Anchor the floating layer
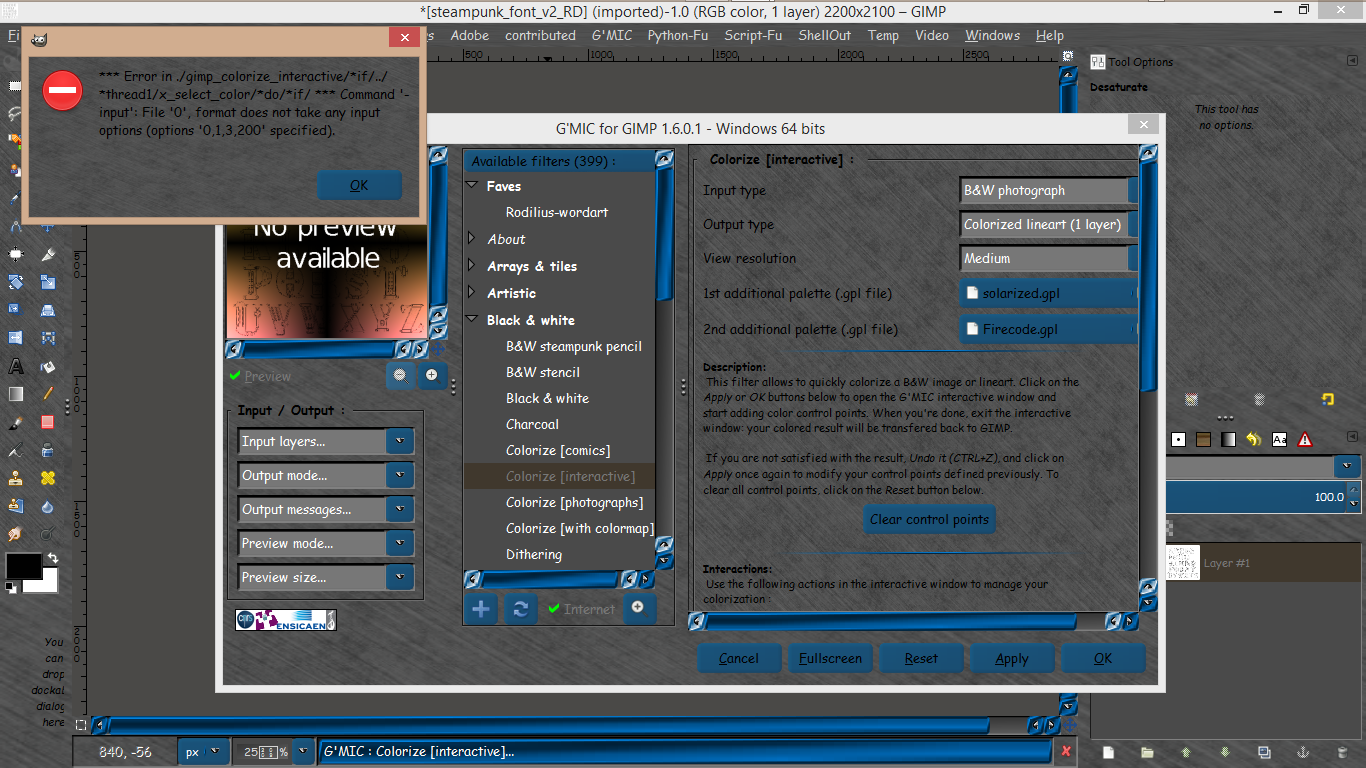 pos(1303,752)
